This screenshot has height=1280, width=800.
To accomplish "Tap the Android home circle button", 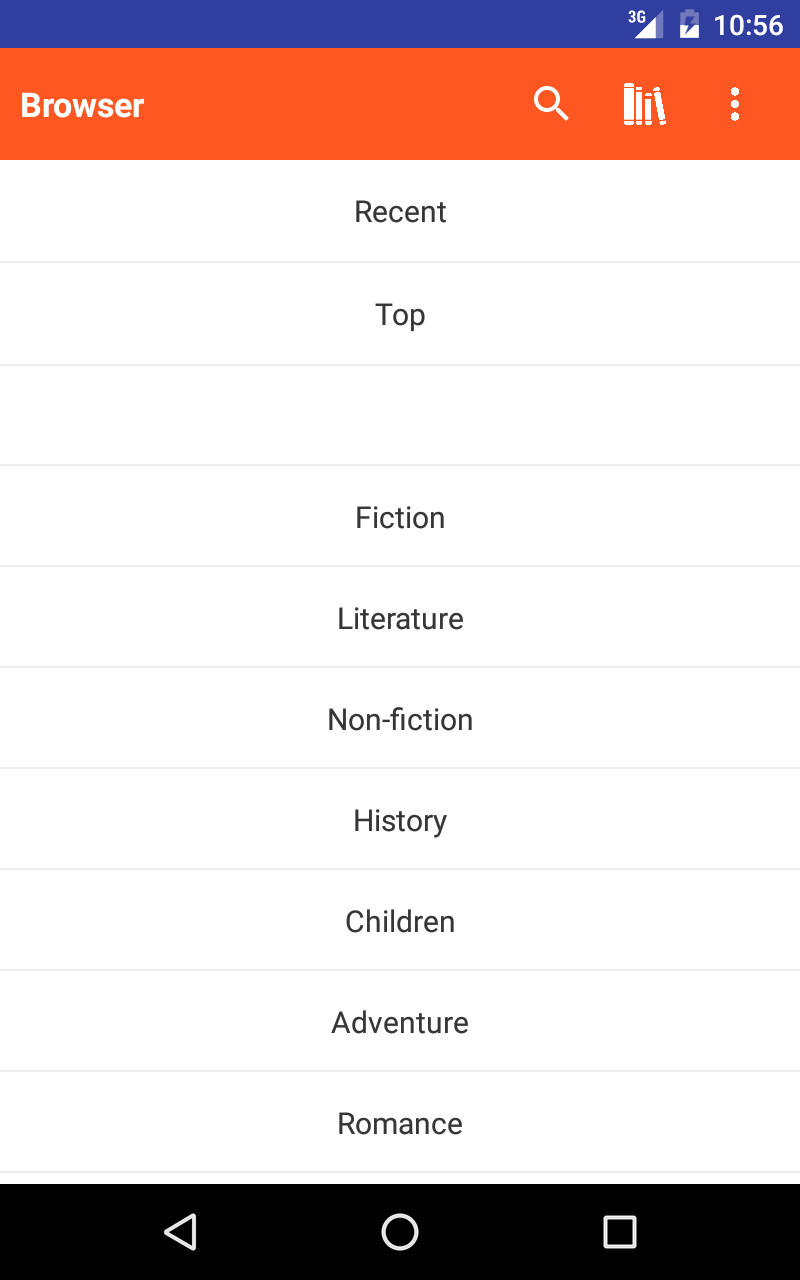I will point(400,1232).
